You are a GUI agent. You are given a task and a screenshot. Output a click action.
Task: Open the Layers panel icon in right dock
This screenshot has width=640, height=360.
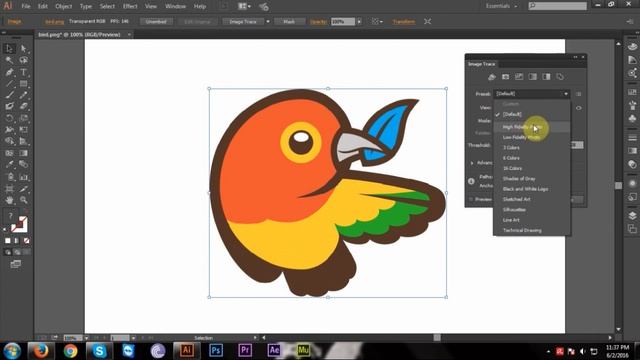point(632,215)
